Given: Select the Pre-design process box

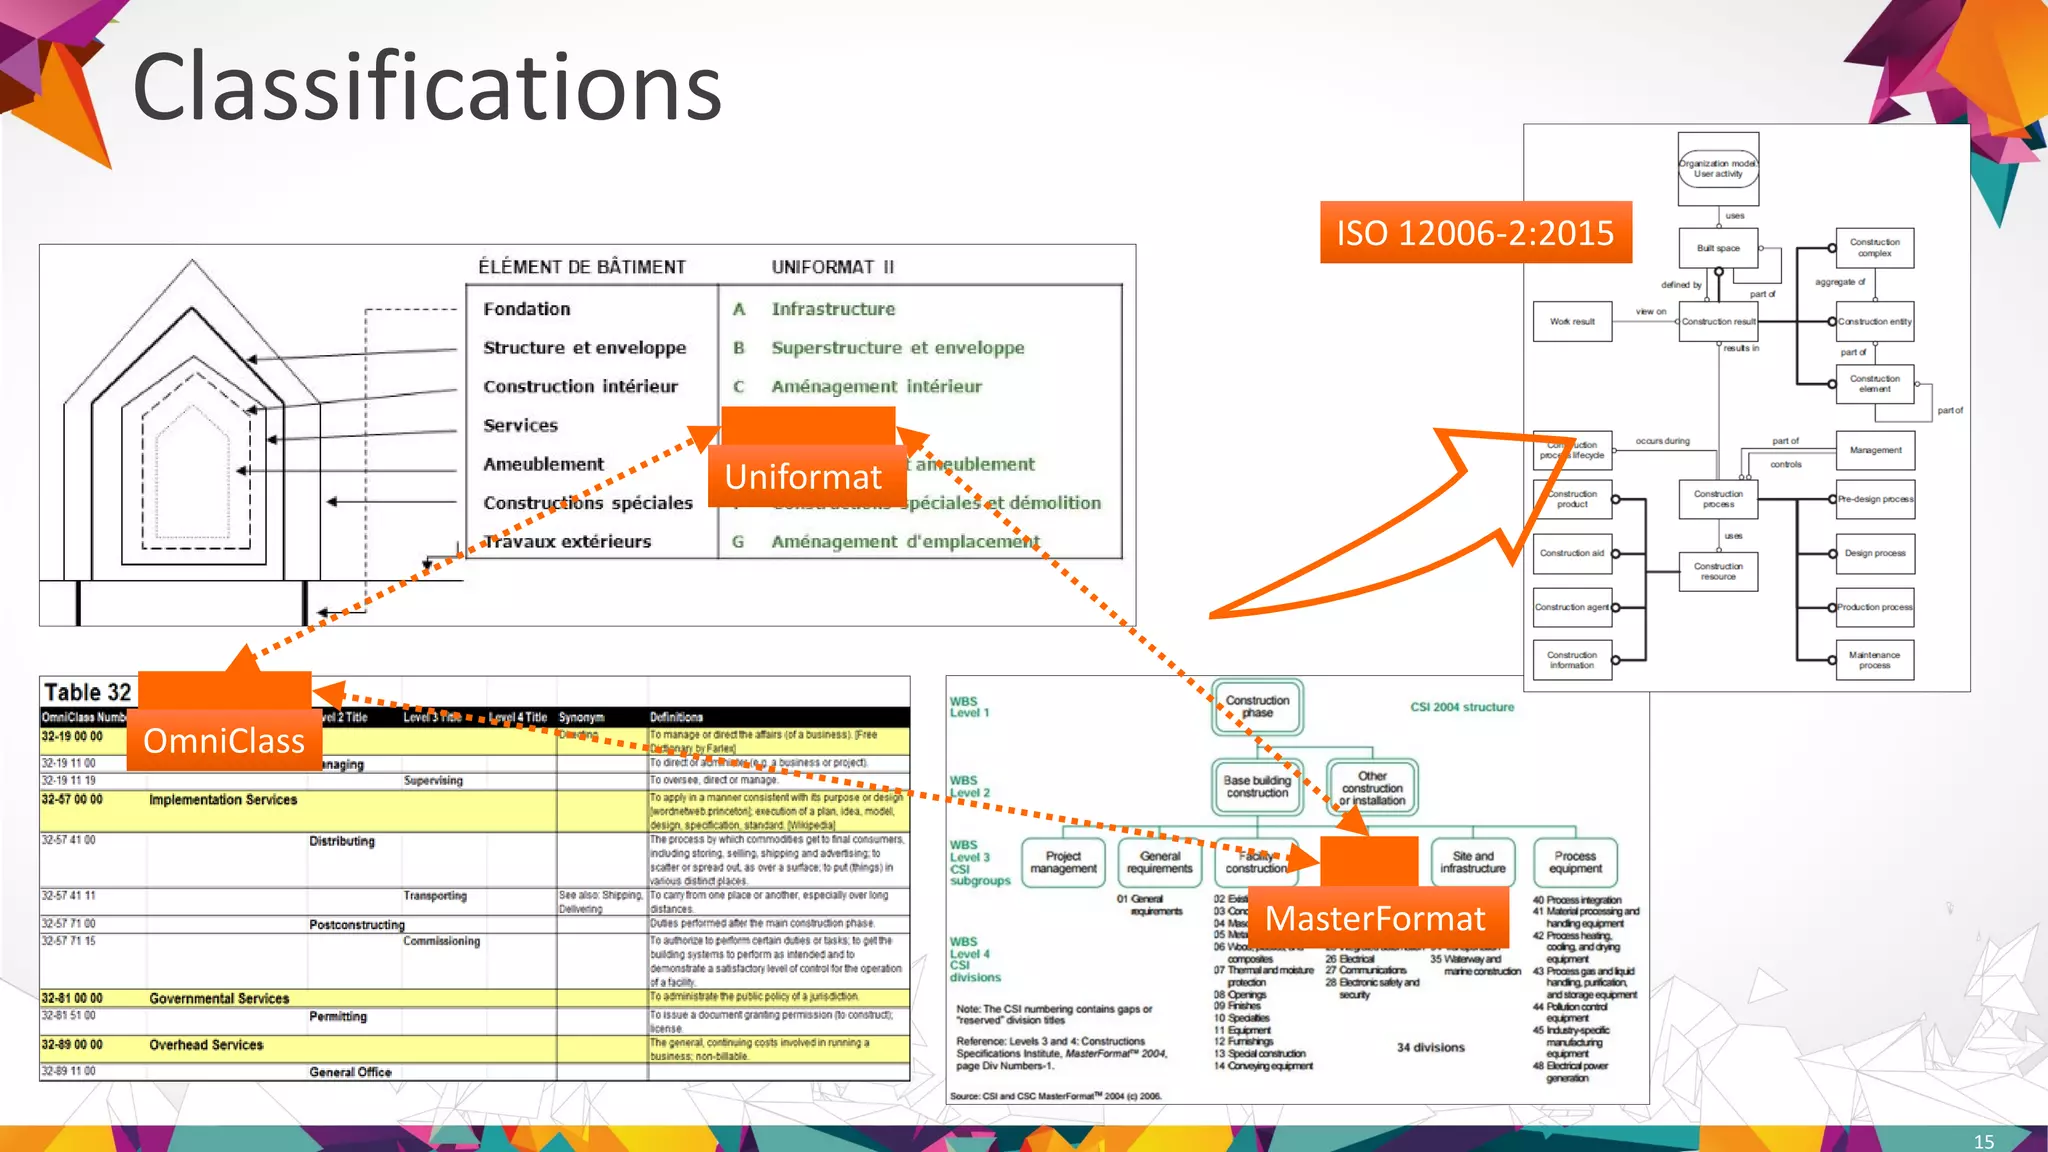Looking at the screenshot, I should (x=1875, y=499).
